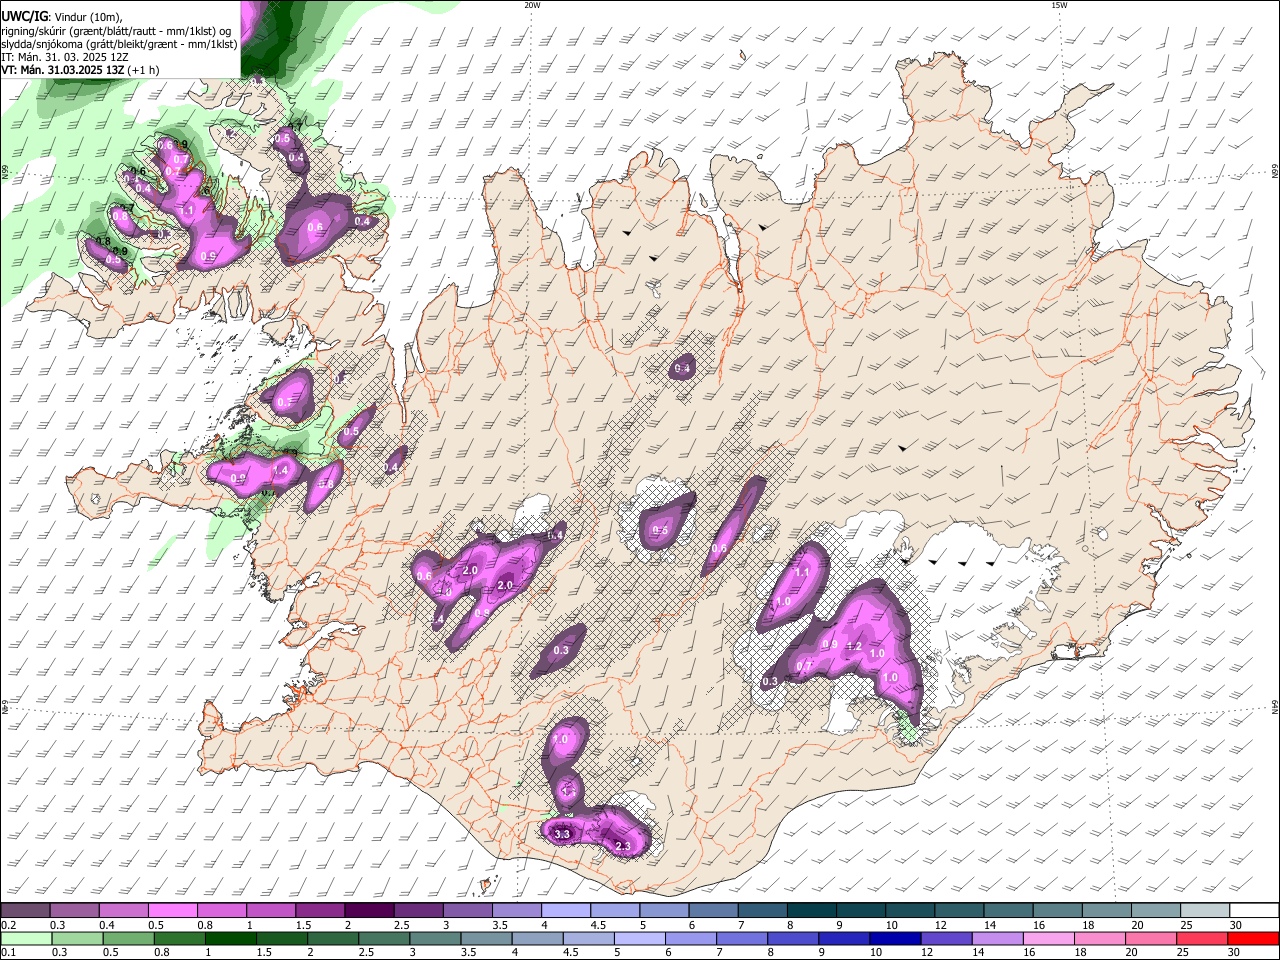
Task: Click the '0.1' label in the rain legend
Action: coord(9,952)
